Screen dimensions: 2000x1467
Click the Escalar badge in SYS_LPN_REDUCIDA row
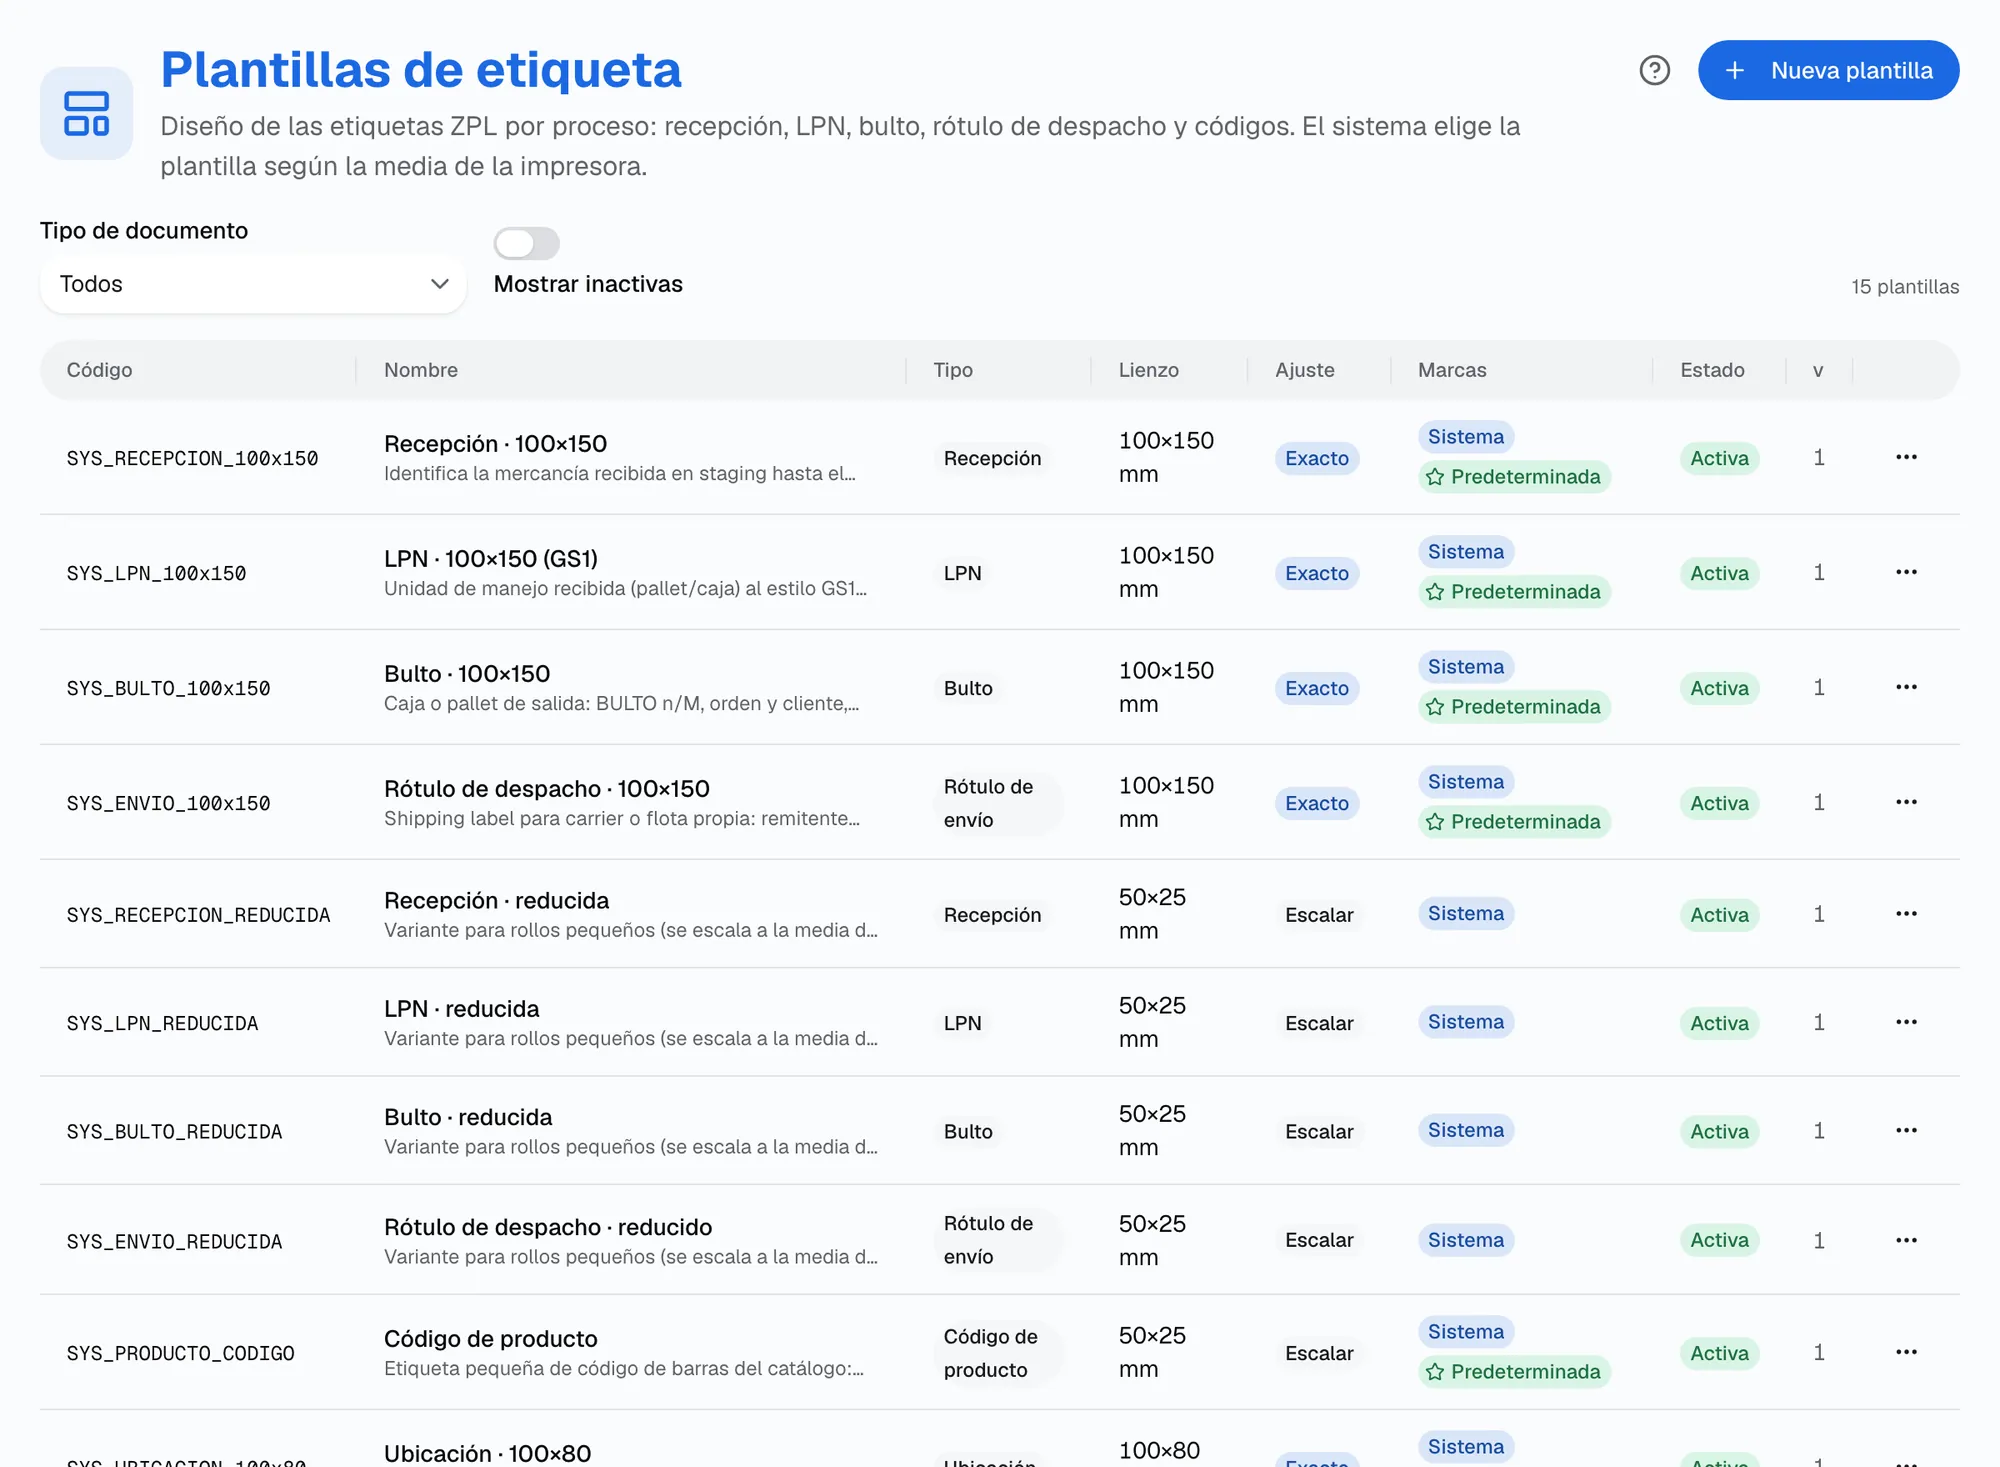click(x=1319, y=1023)
